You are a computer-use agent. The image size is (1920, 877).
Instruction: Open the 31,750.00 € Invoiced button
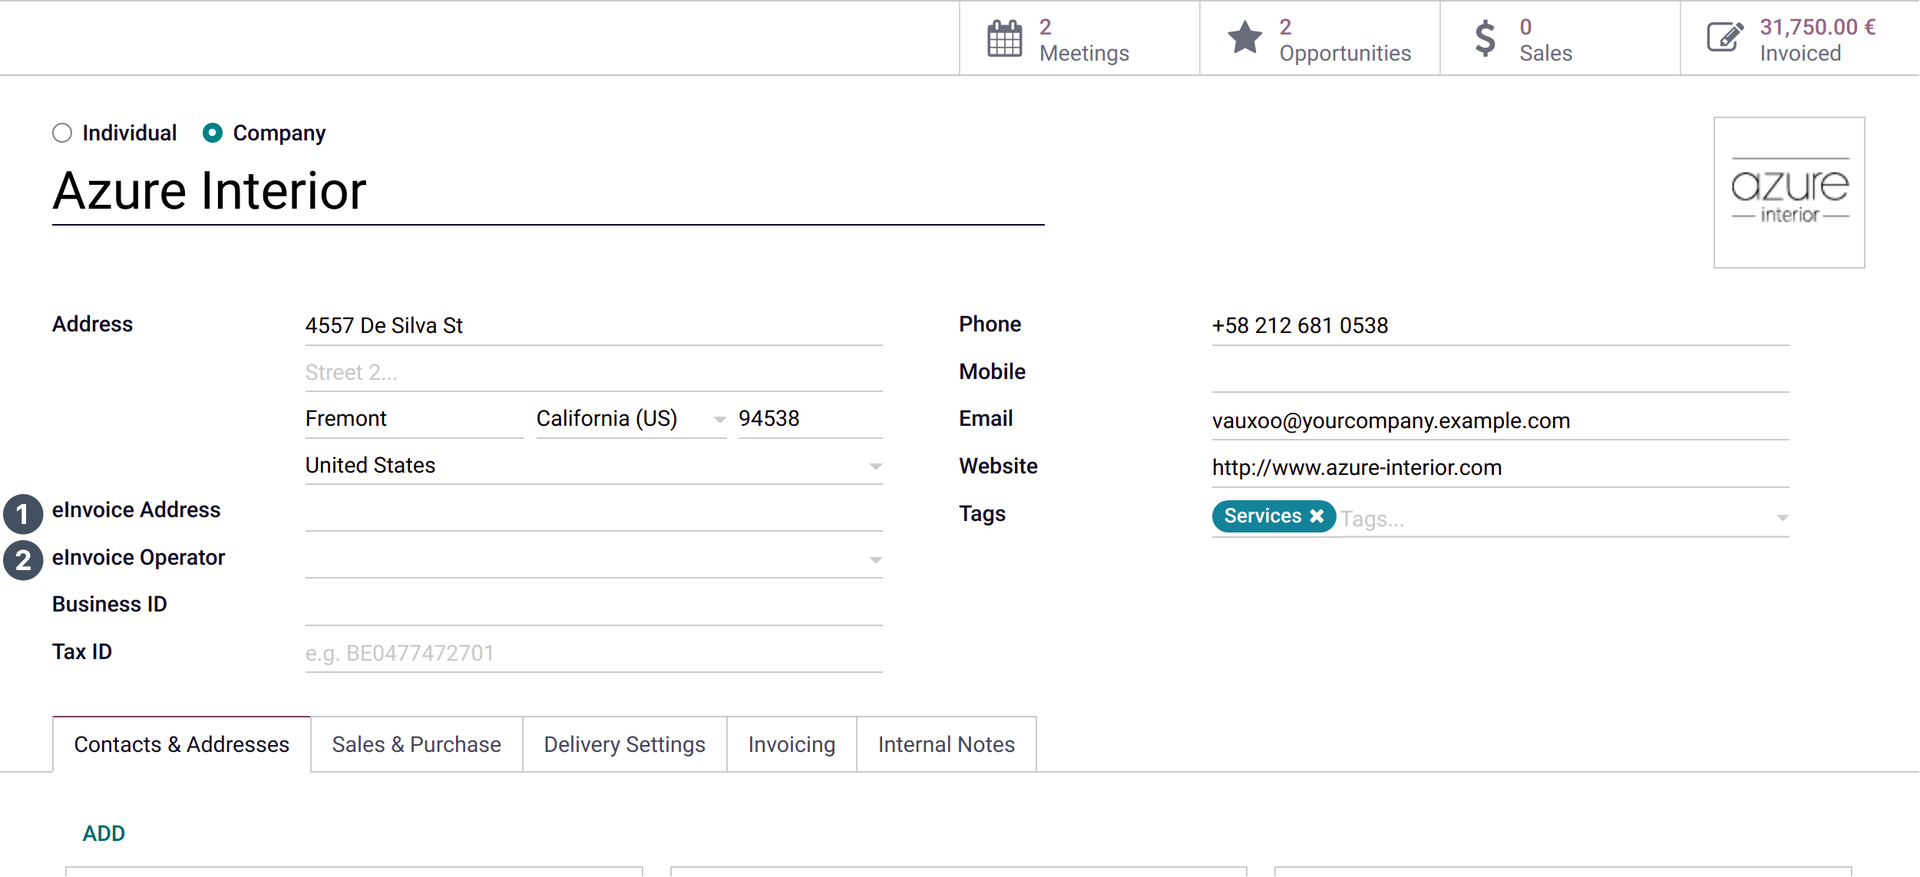click(x=1800, y=38)
